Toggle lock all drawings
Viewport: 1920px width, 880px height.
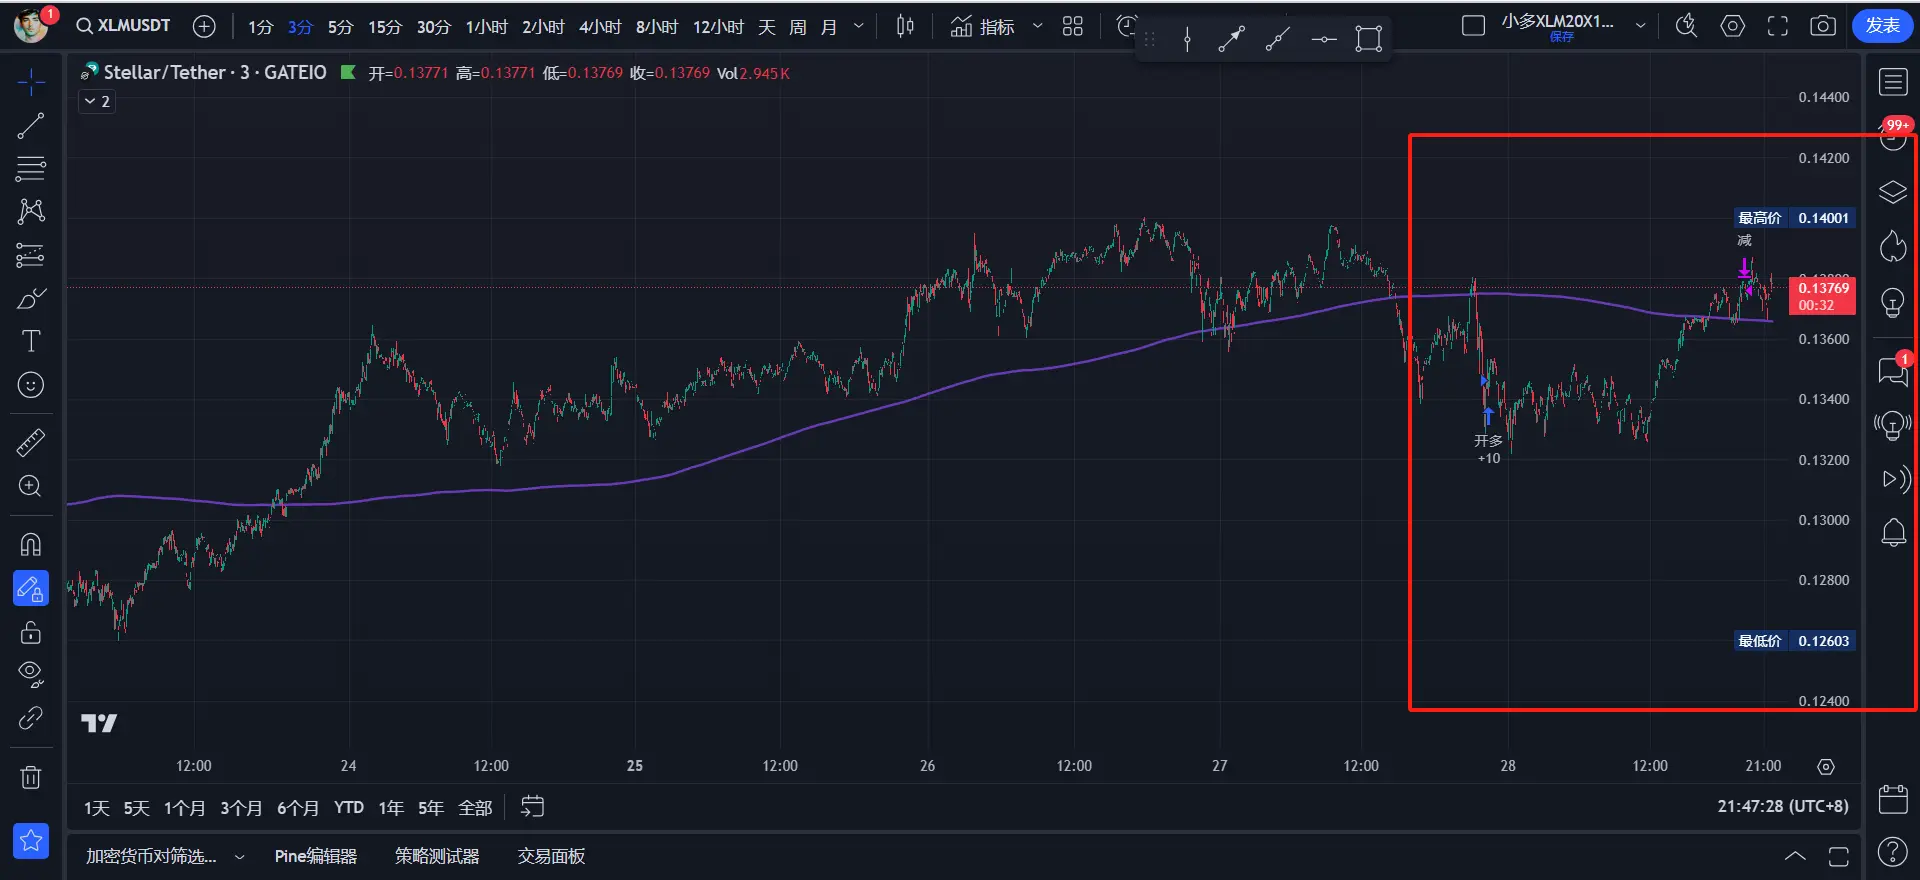[x=31, y=632]
